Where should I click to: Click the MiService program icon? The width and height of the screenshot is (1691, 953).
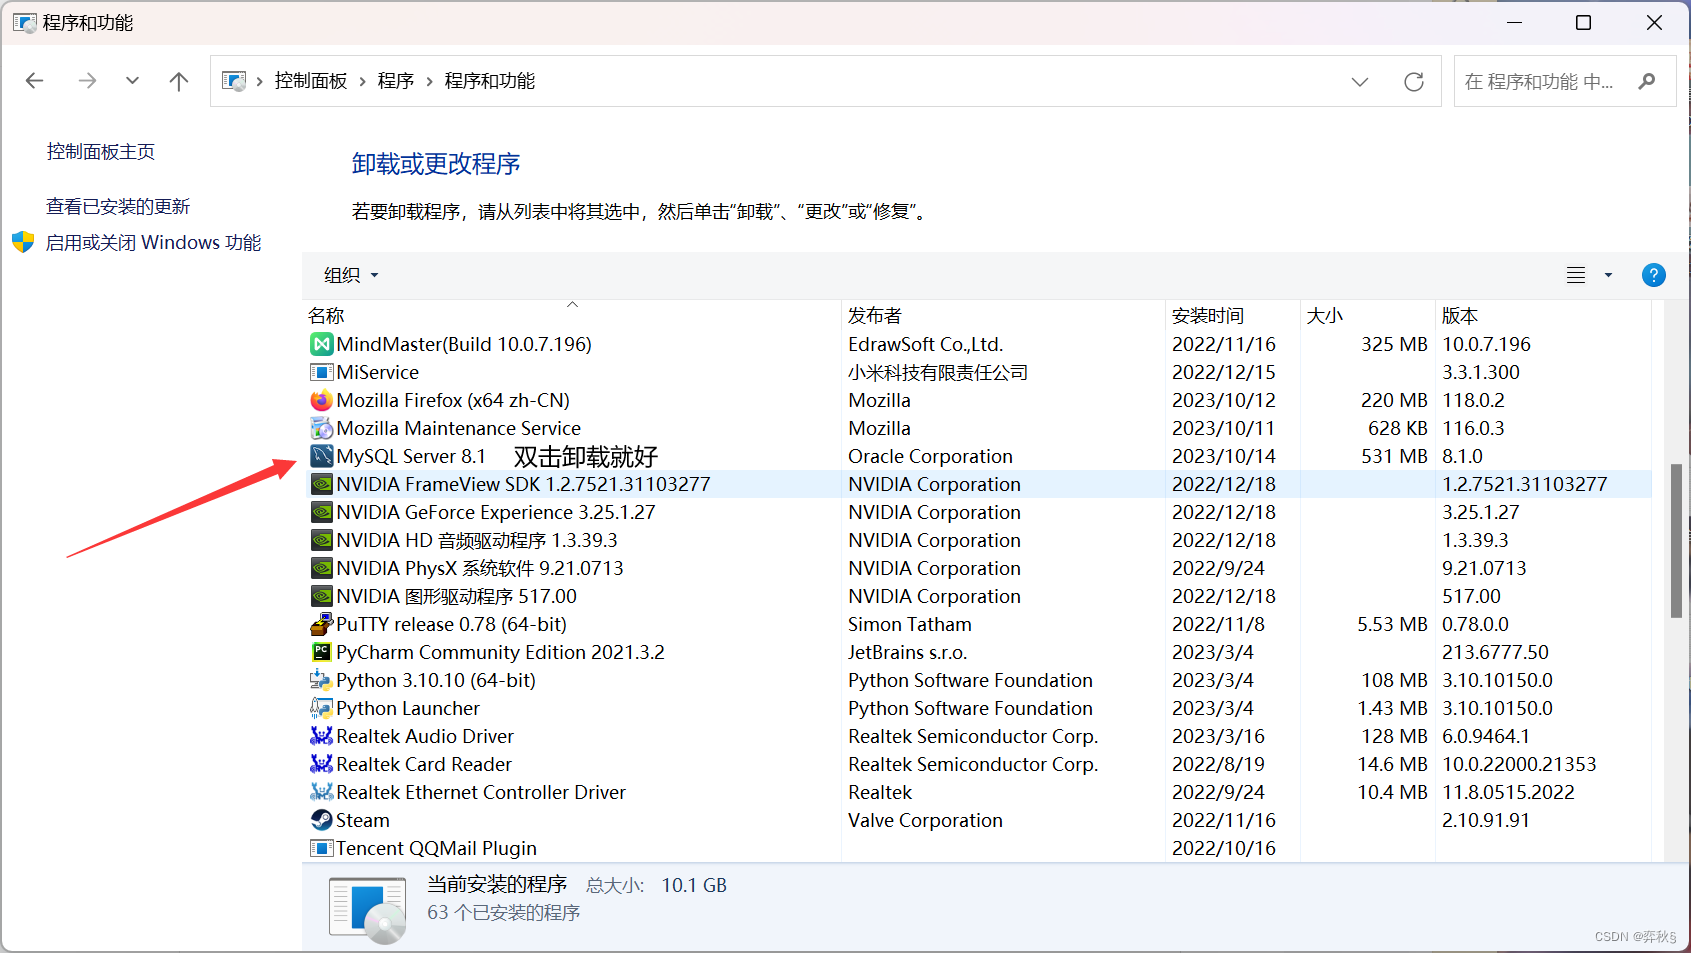(321, 373)
